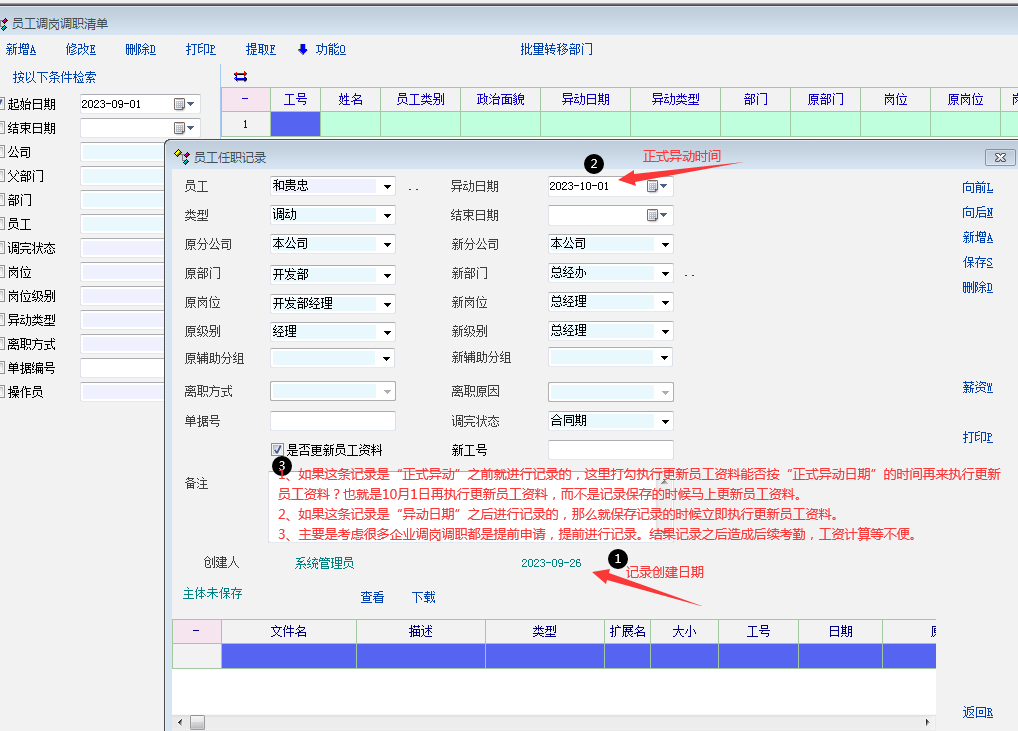Screen dimensions: 1018x731
Task: Click the '..' lookup button beside 员工
Action: pyautogui.click(x=413, y=187)
